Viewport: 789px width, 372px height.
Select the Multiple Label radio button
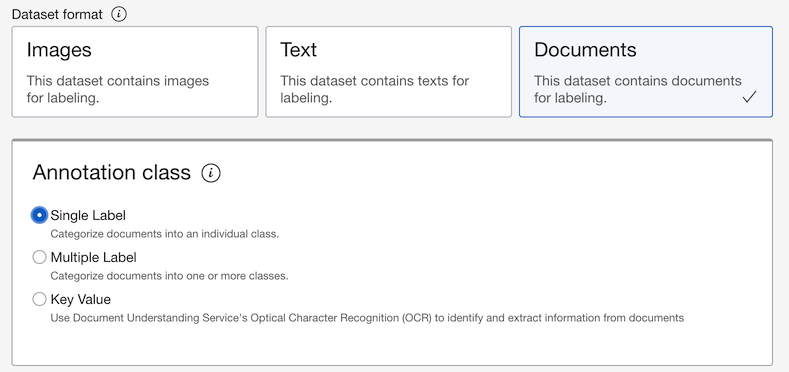point(39,258)
